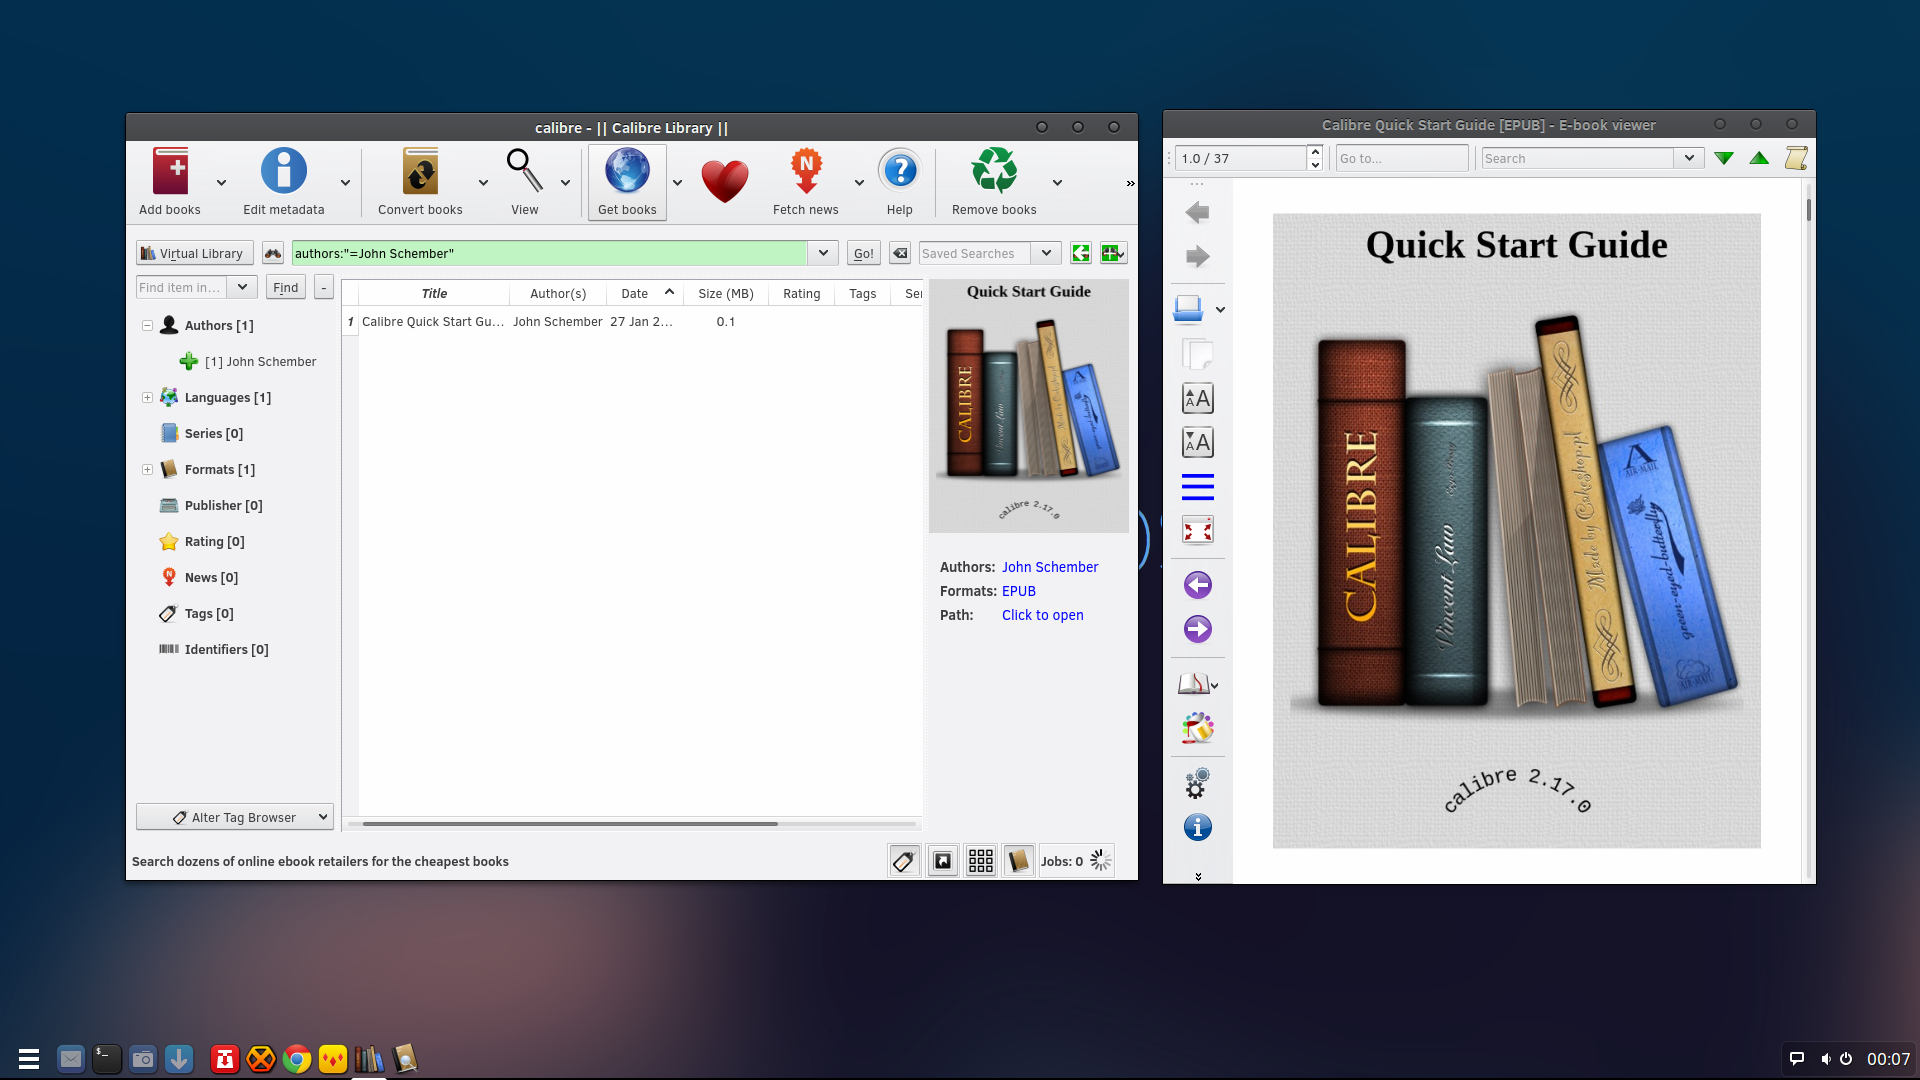Click the Virtual Library button
This screenshot has width=1920, height=1080.
pyautogui.click(x=194, y=254)
